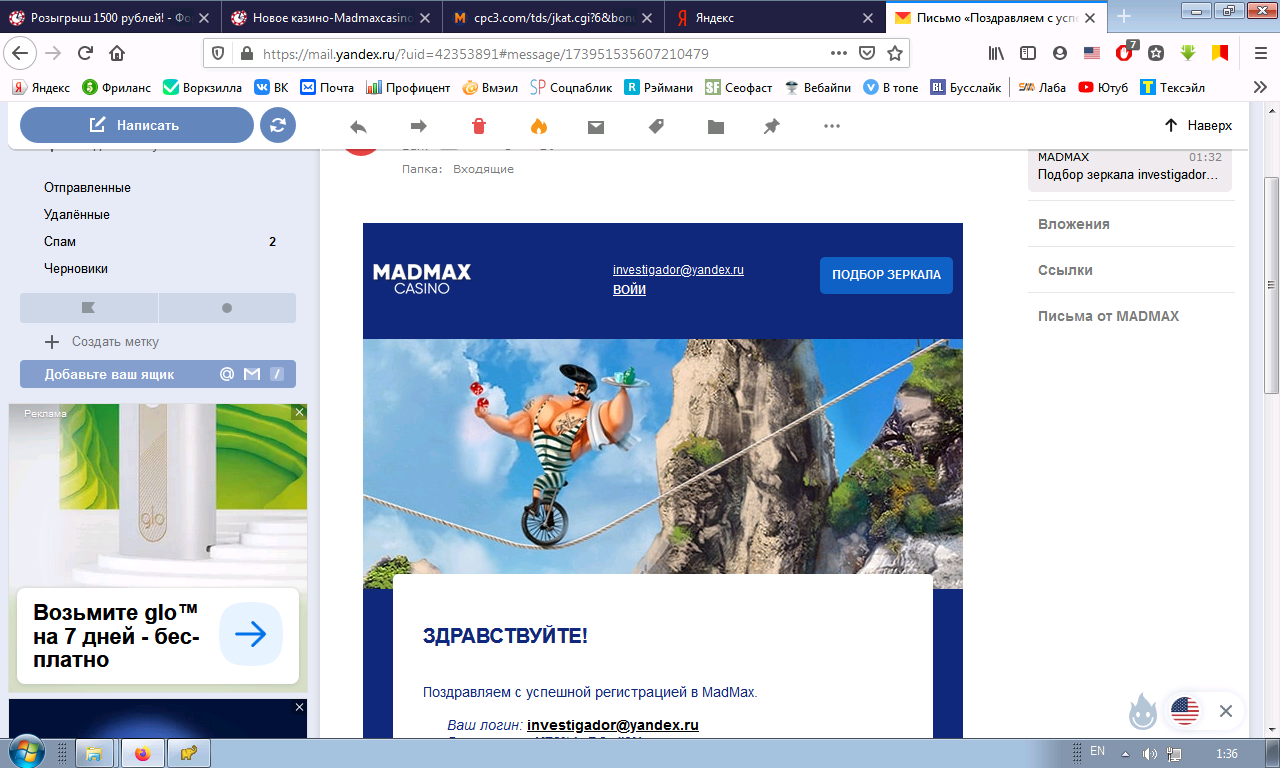Pin the message with the pushpin icon
The height and width of the screenshot is (768, 1280).
771,126
